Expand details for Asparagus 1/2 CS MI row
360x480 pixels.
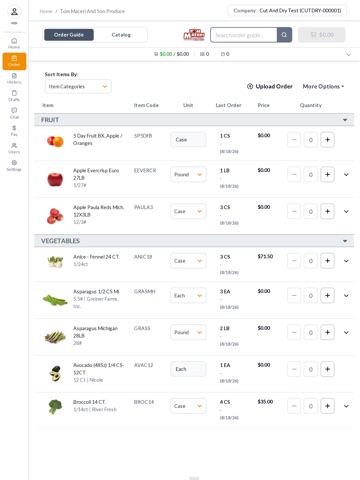346,295
